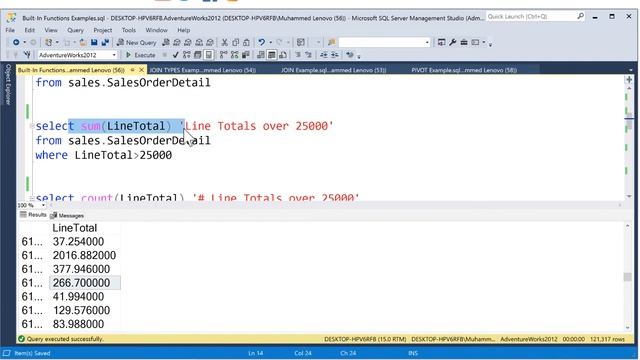
Task: Open the Undo history dropdown arrow
Action: (270, 42)
